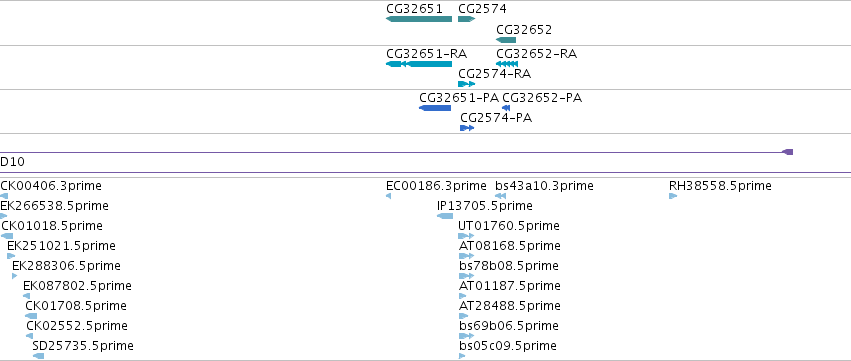This screenshot has height=361, width=851.
Task: Open the AT08168.5prime label
Action: (x=509, y=246)
